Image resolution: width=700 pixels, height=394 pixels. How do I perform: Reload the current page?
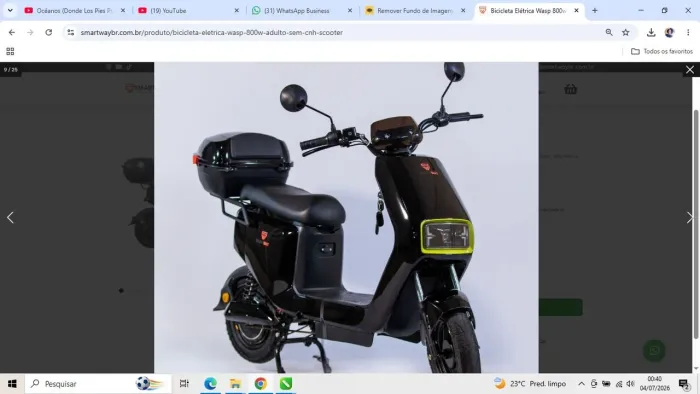pyautogui.click(x=49, y=33)
